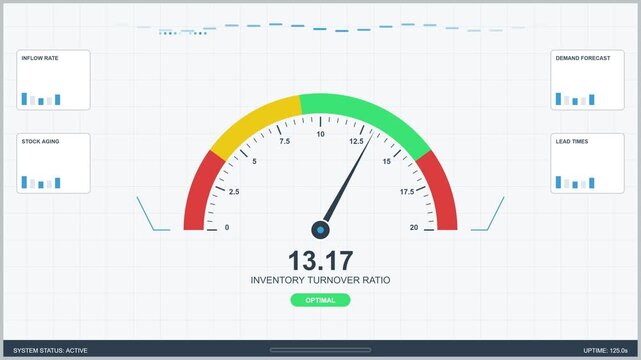Click the System Status: Active text
641x360 pixels.
click(50, 351)
